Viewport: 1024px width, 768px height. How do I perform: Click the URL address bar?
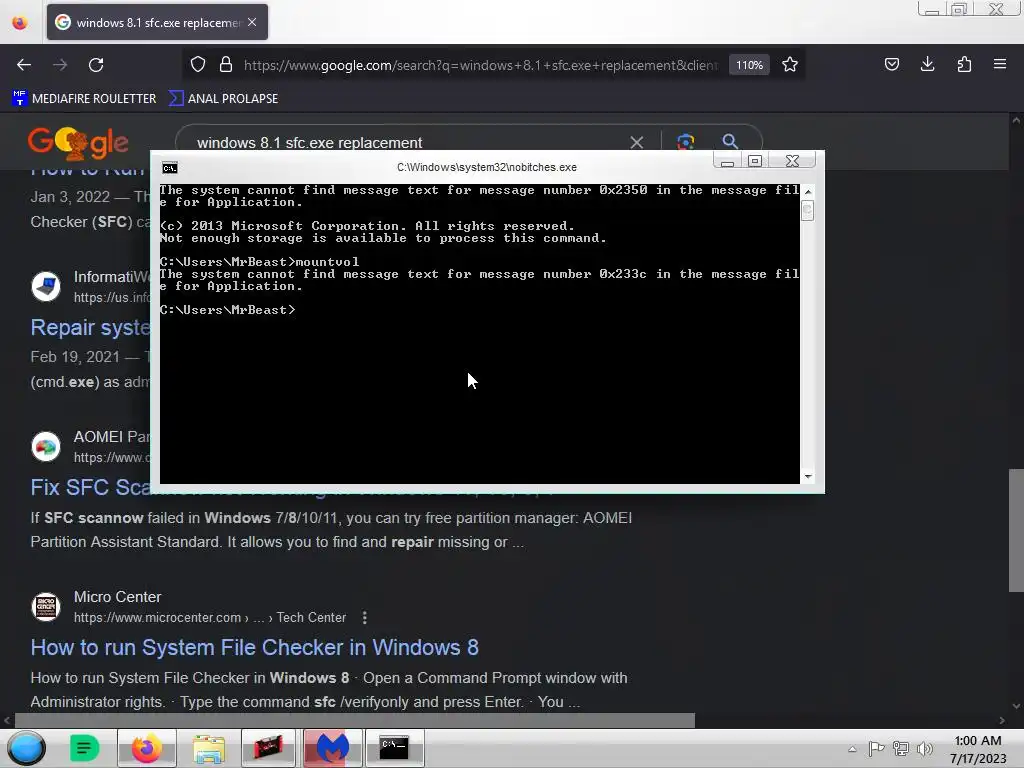point(481,65)
